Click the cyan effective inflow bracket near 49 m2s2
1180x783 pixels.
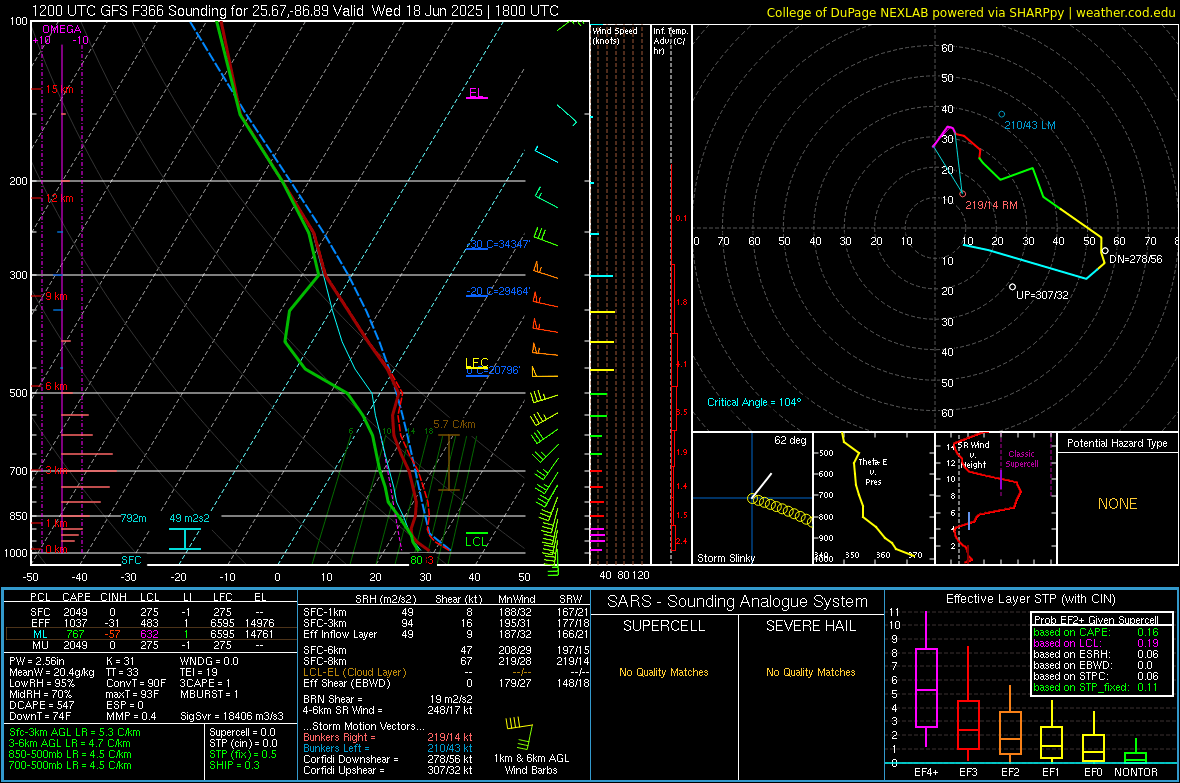(184, 539)
